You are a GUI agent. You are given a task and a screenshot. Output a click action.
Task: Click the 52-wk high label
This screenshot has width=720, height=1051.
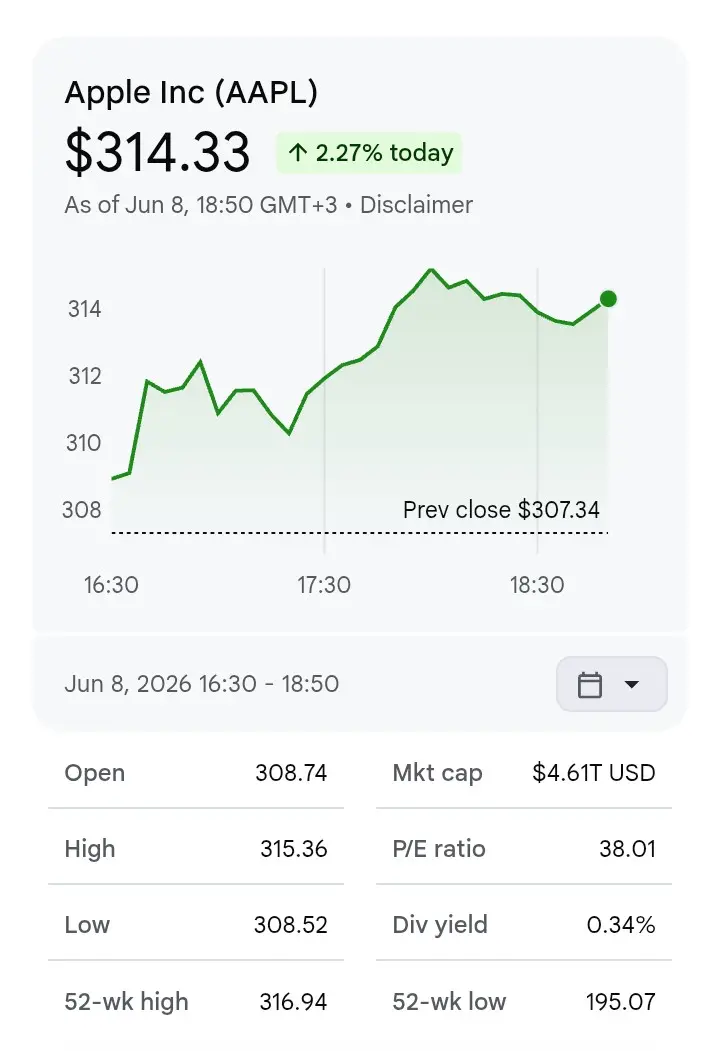coord(126,1002)
